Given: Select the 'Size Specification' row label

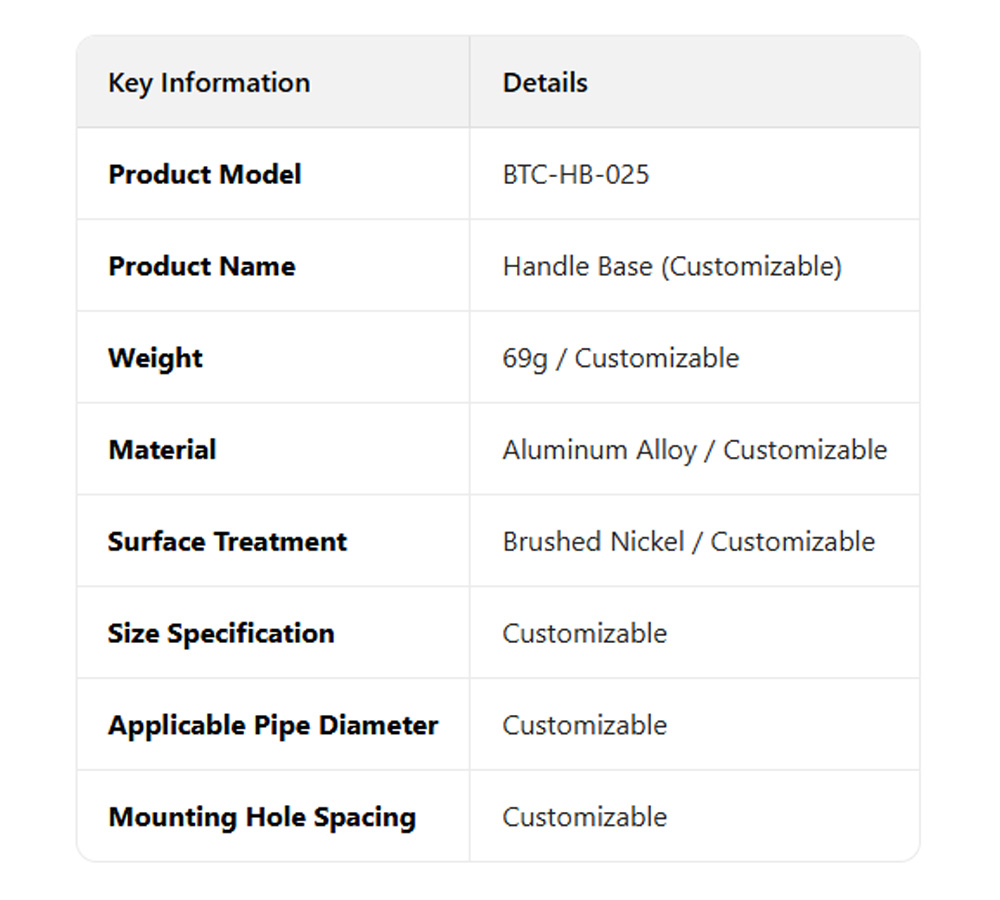Looking at the screenshot, I should pyautogui.click(x=221, y=634).
